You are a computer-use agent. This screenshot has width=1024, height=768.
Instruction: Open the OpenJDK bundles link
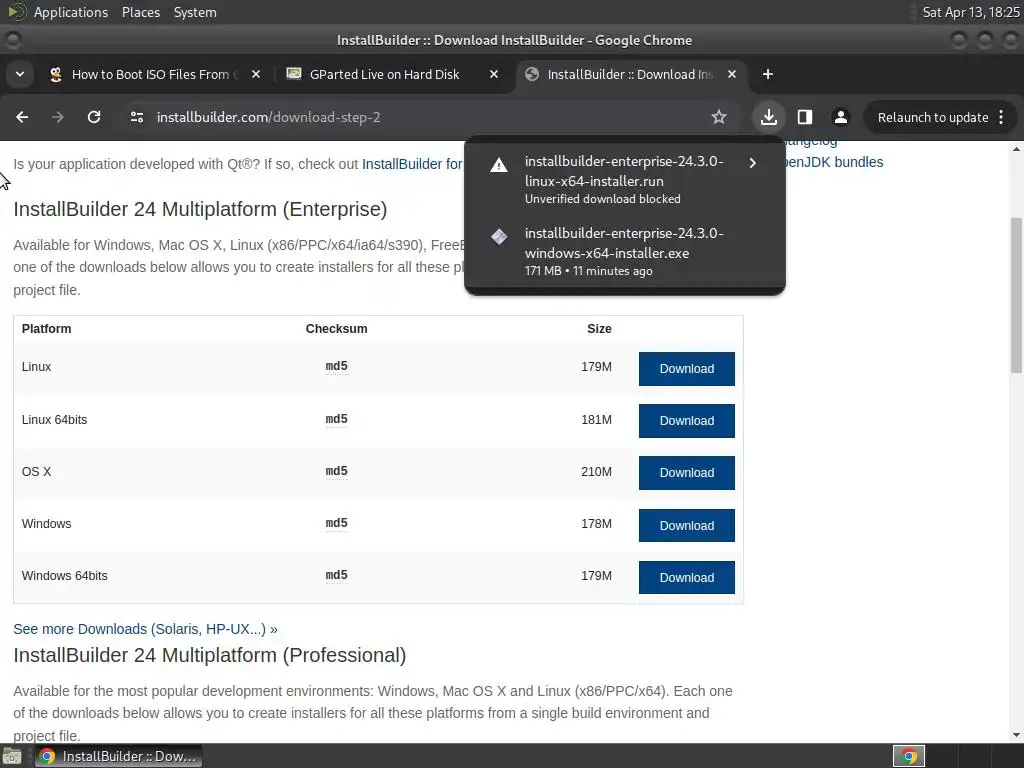click(834, 162)
